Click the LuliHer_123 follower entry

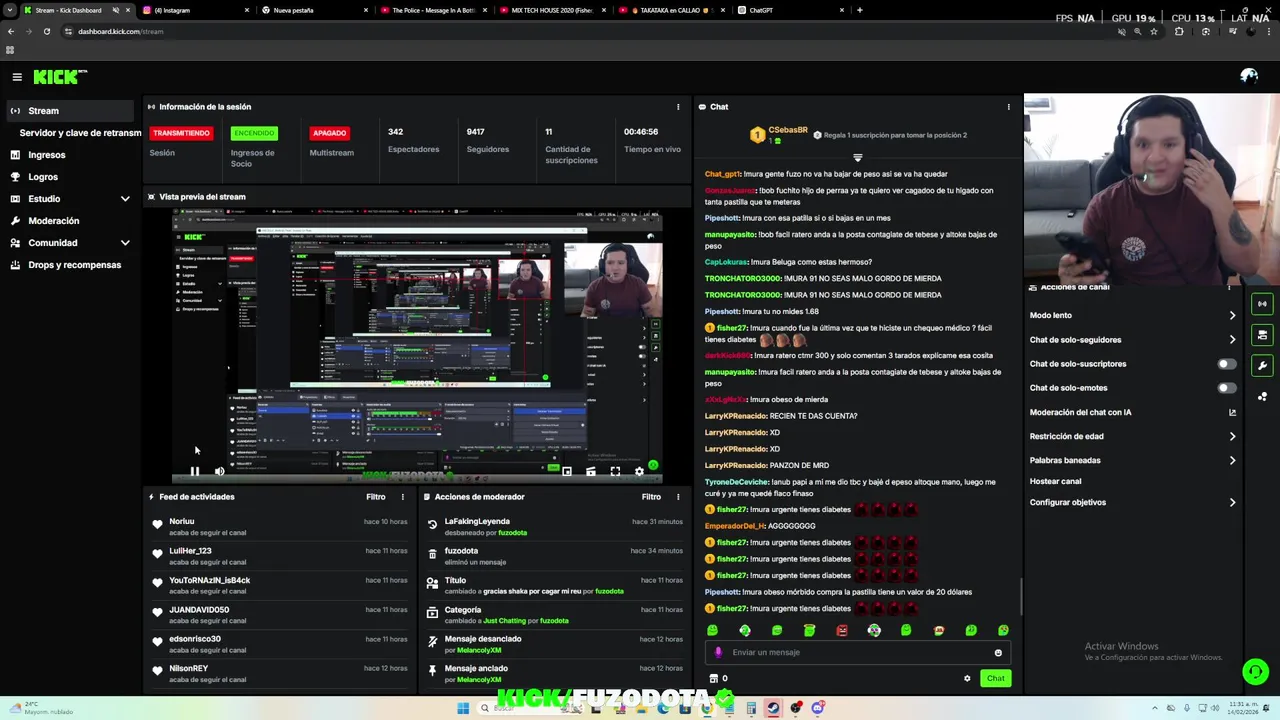coord(279,556)
